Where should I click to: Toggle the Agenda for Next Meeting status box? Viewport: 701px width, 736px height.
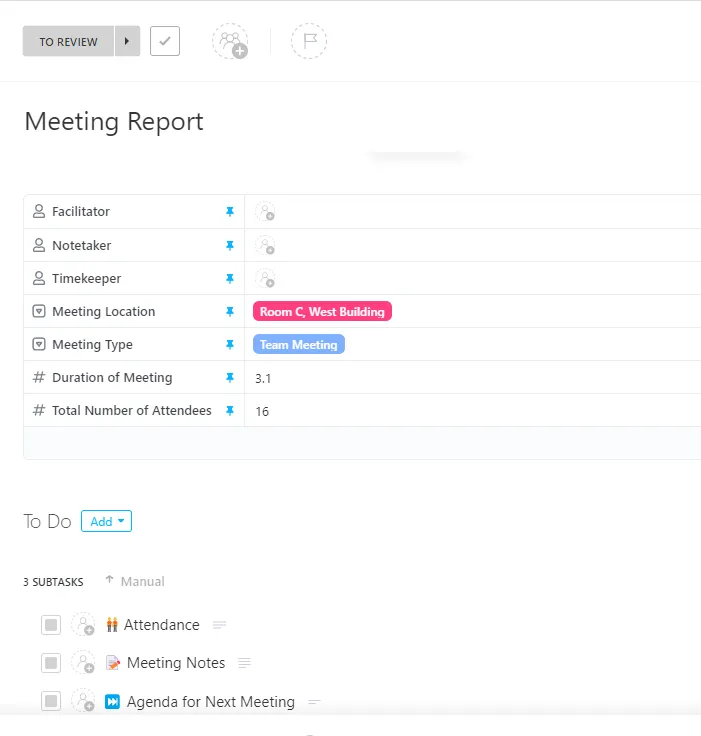(51, 701)
